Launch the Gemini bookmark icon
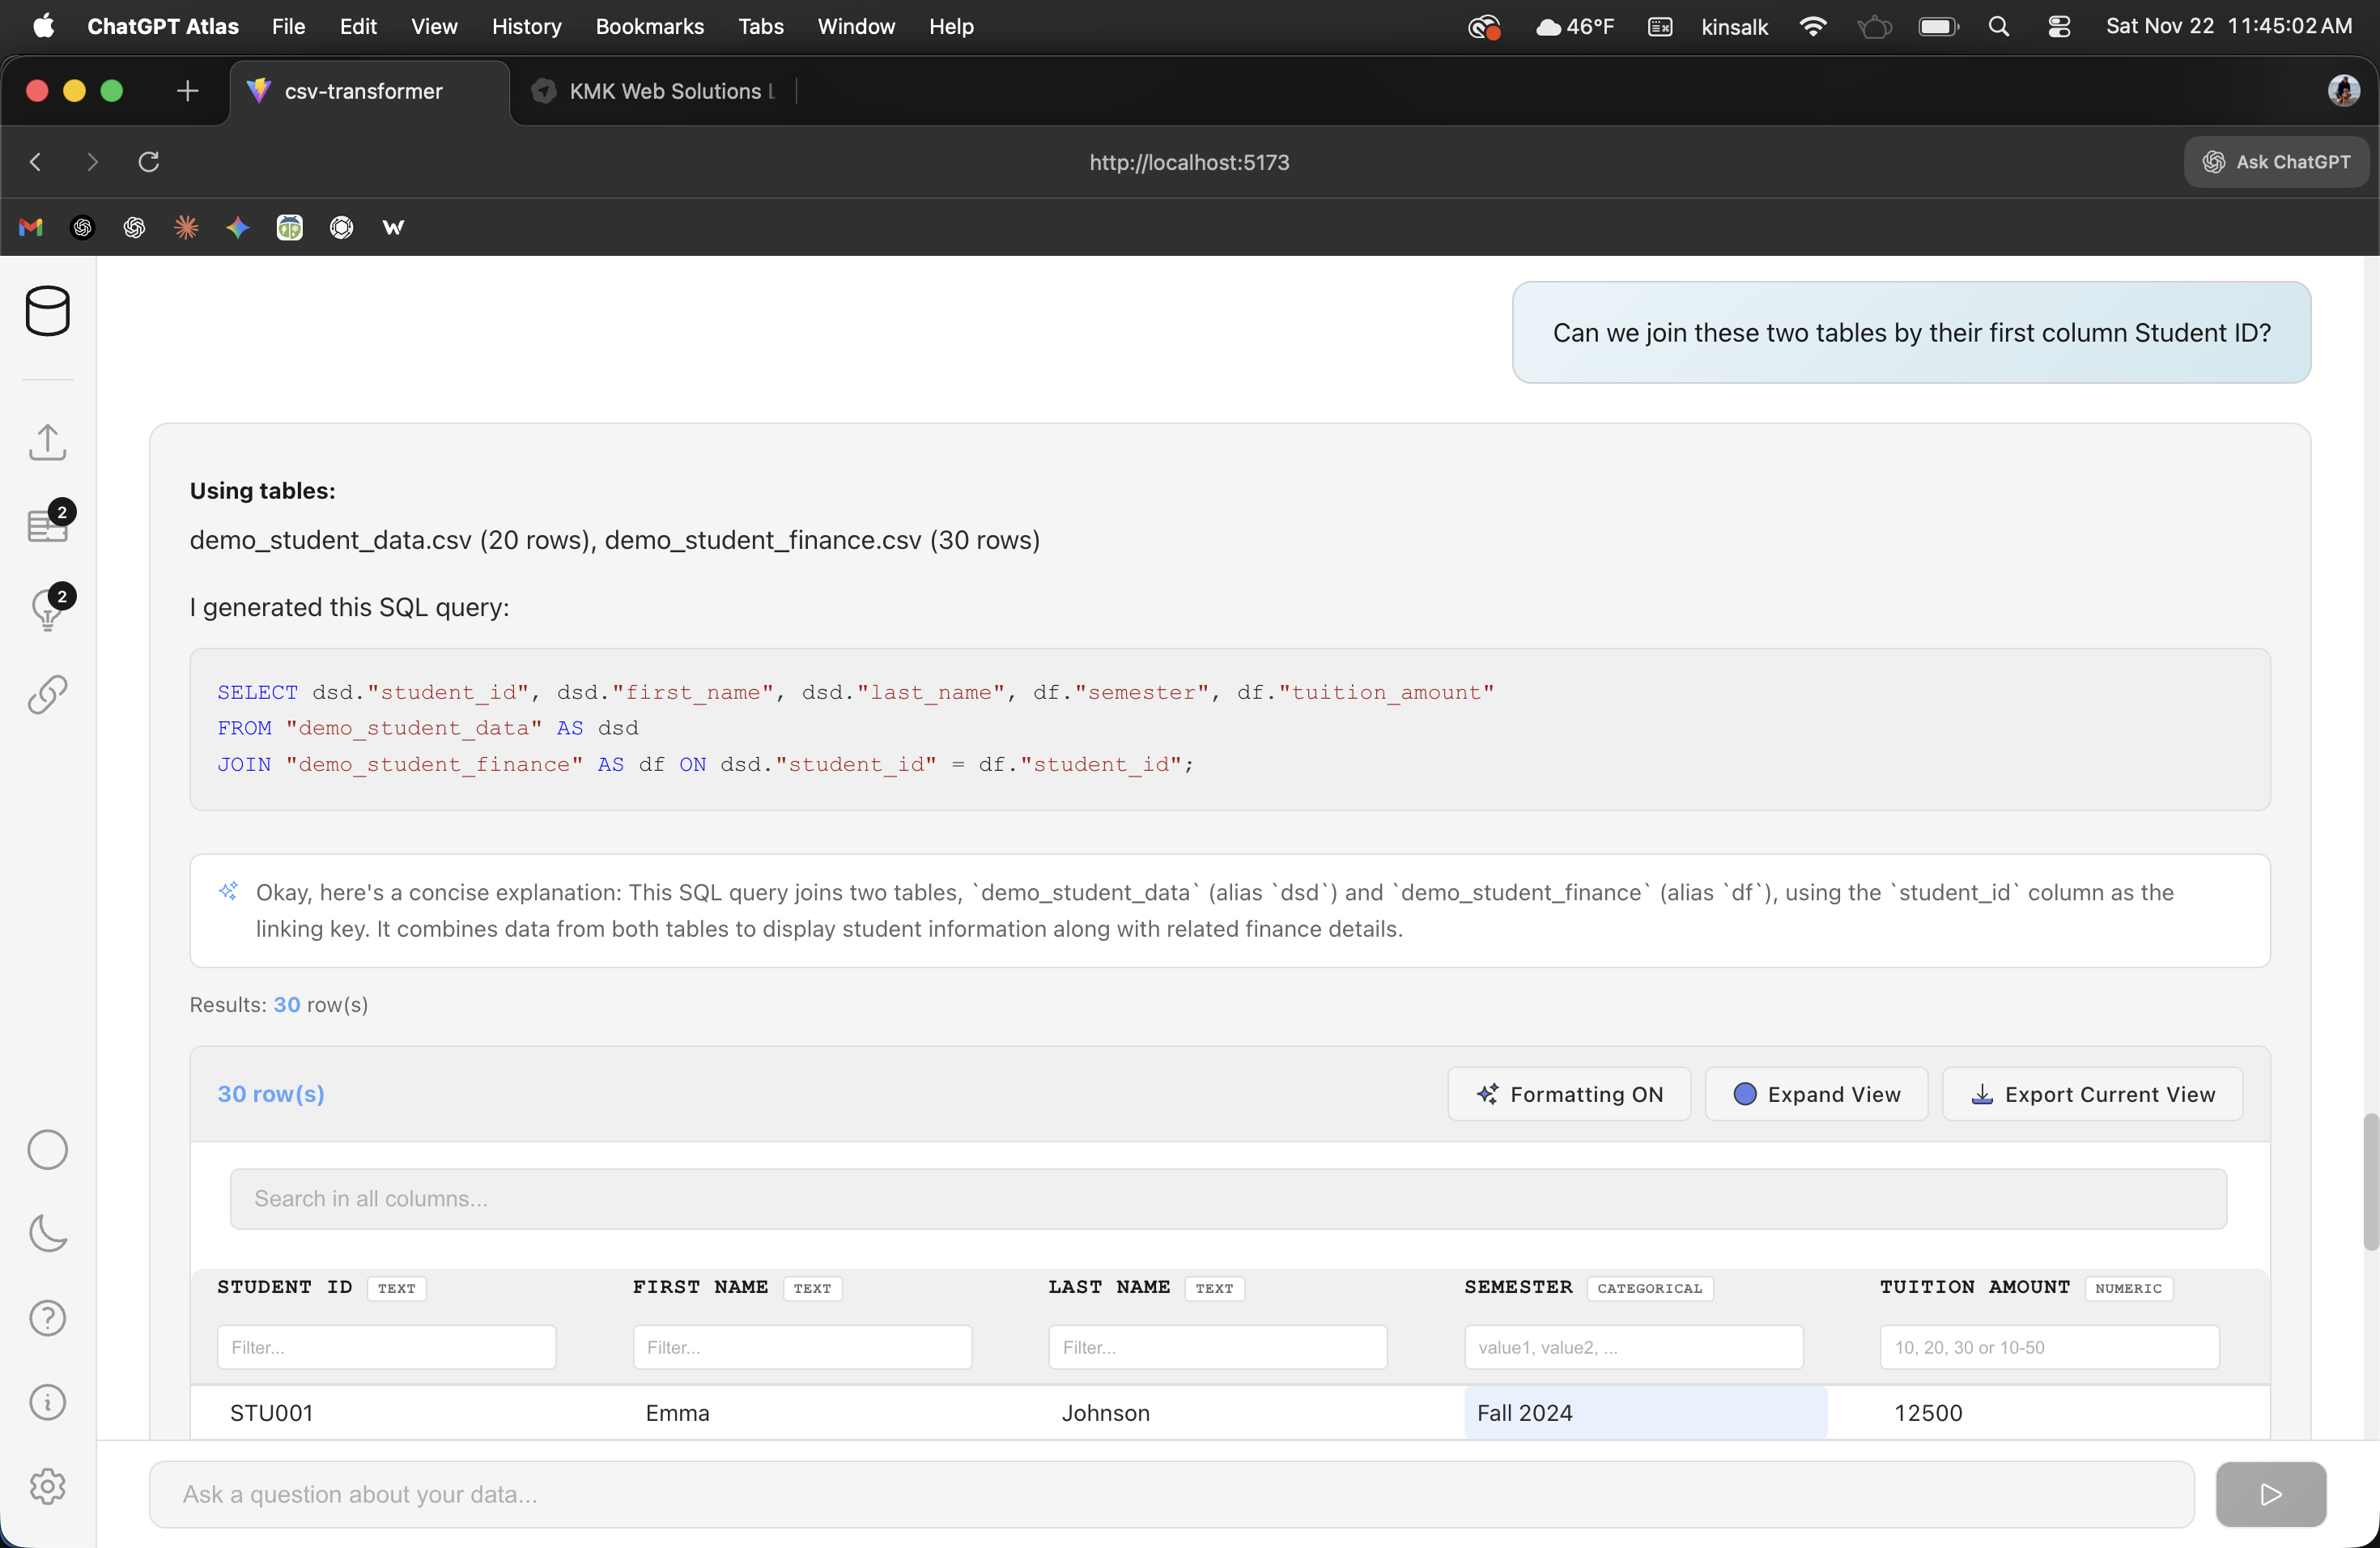Viewport: 2380px width, 1548px height. tap(238, 227)
